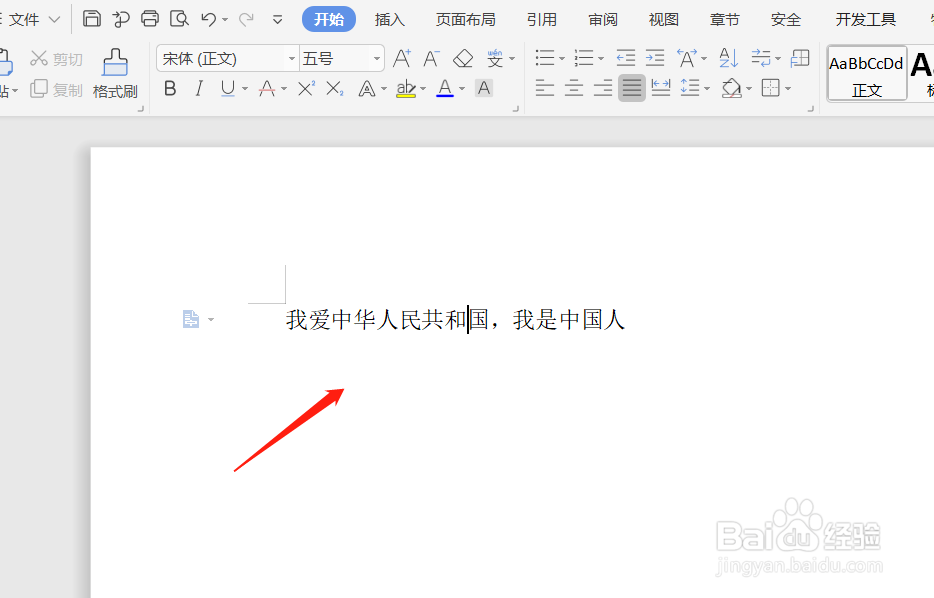Viewport: 934px width, 598px height.
Task: Switch to 视图 tab
Action: click(x=664, y=20)
